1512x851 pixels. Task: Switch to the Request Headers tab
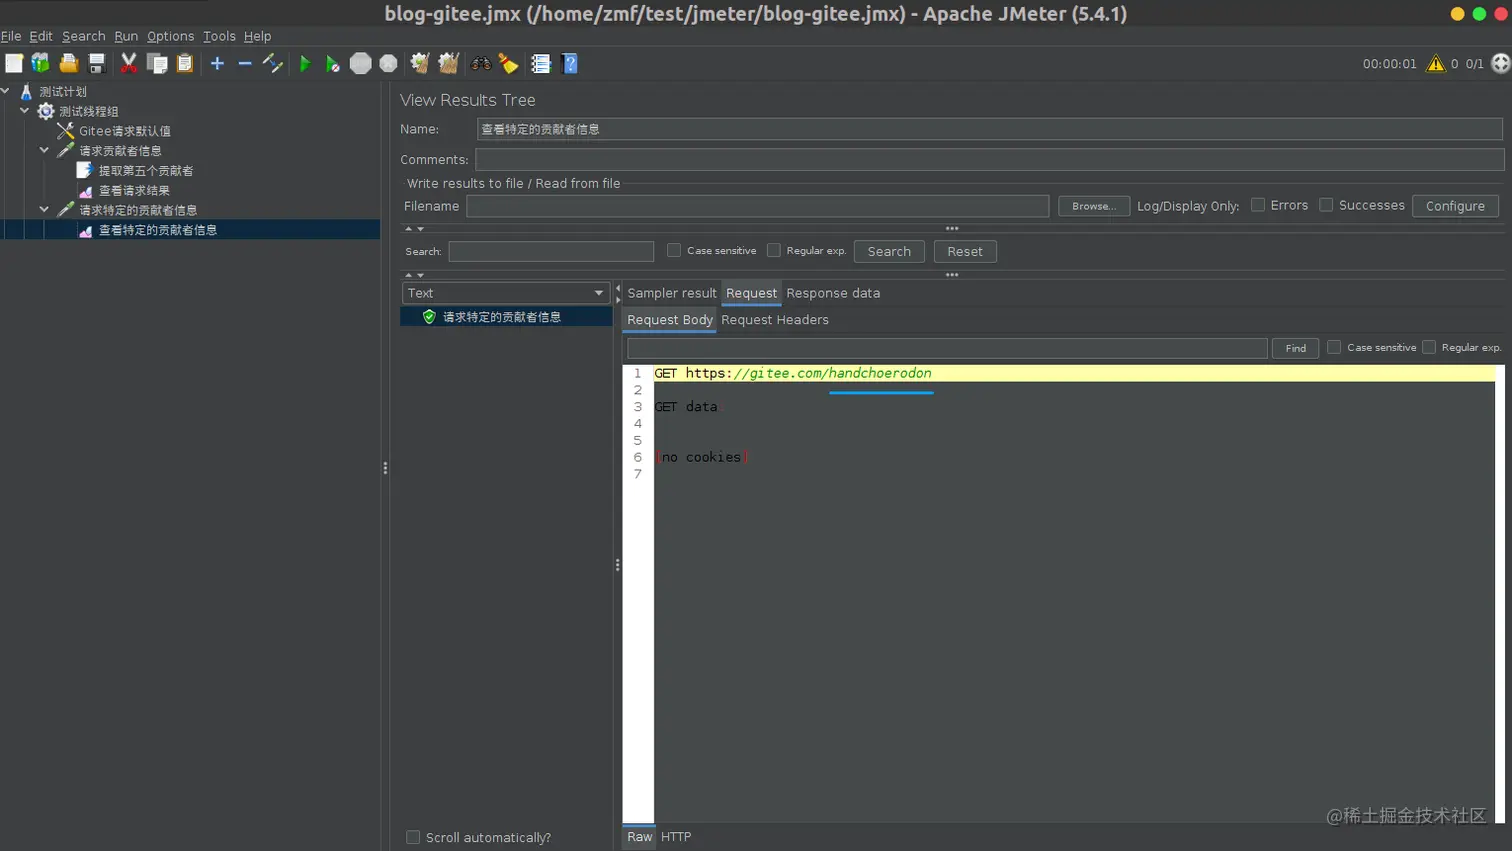[775, 320]
